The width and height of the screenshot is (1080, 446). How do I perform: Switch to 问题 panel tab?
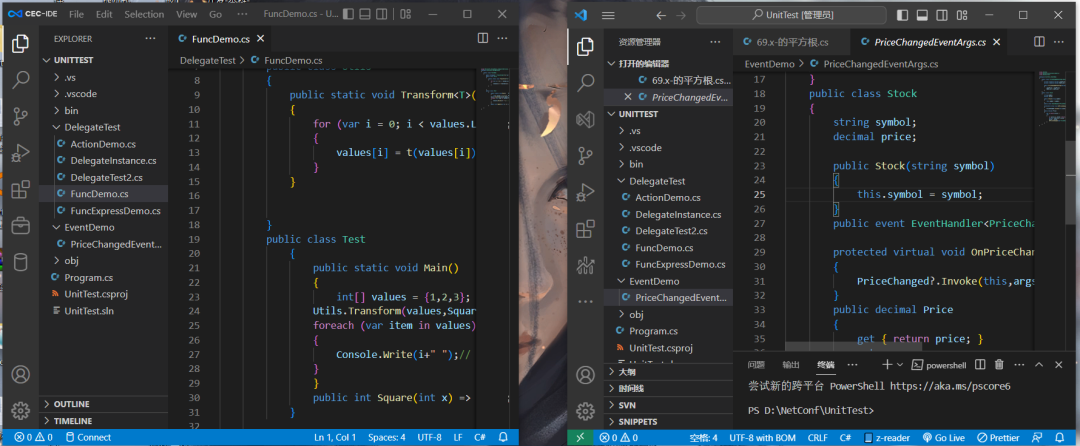(756, 365)
